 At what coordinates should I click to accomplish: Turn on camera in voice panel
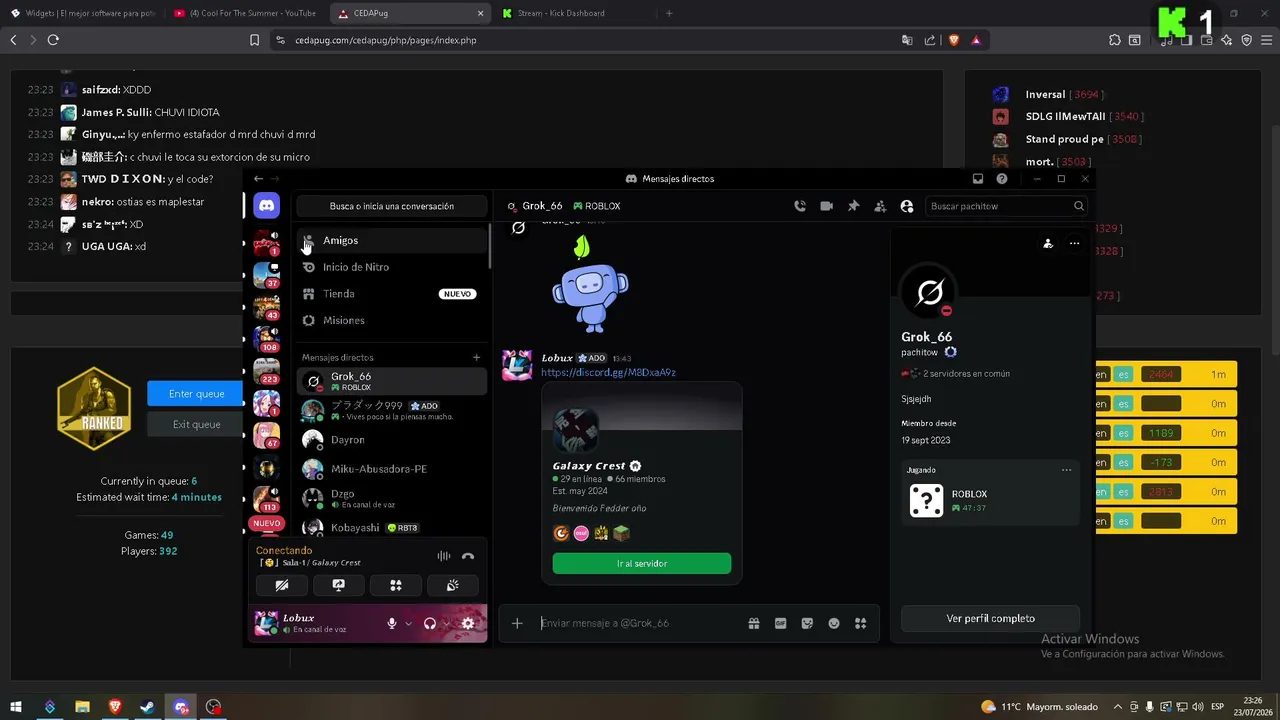pyautogui.click(x=282, y=585)
